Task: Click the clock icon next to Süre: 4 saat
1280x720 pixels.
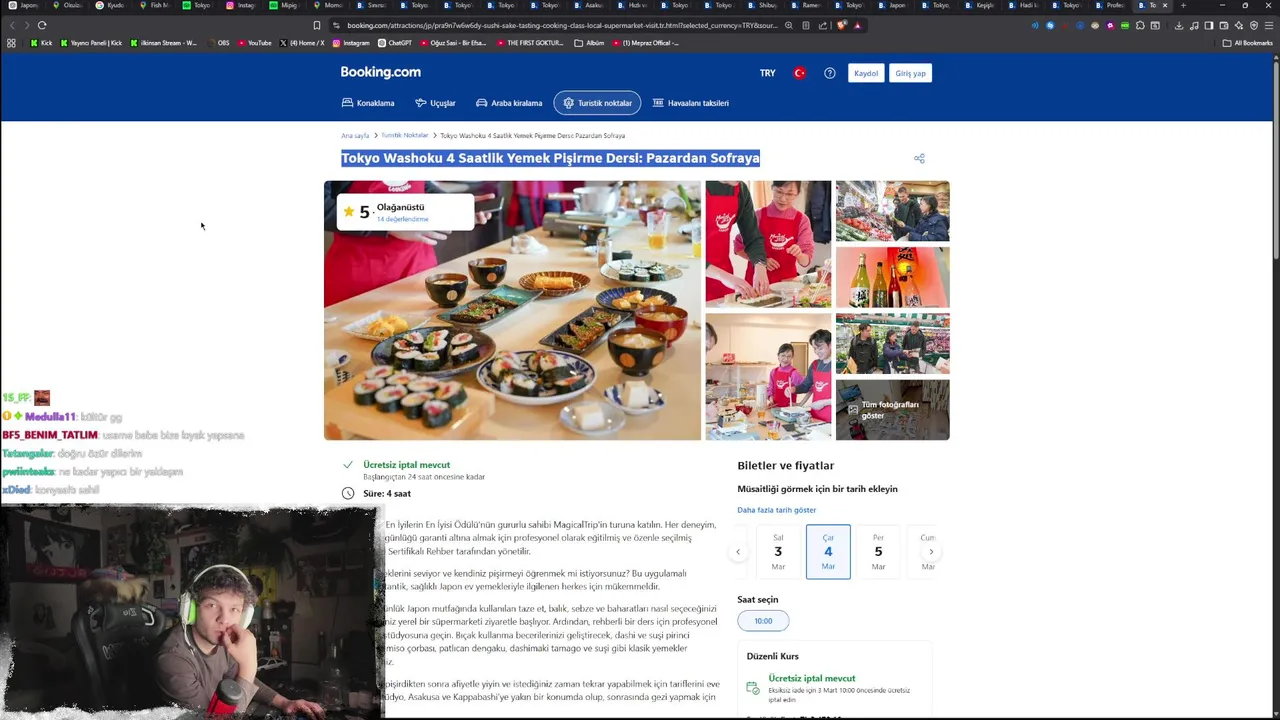Action: point(348,493)
